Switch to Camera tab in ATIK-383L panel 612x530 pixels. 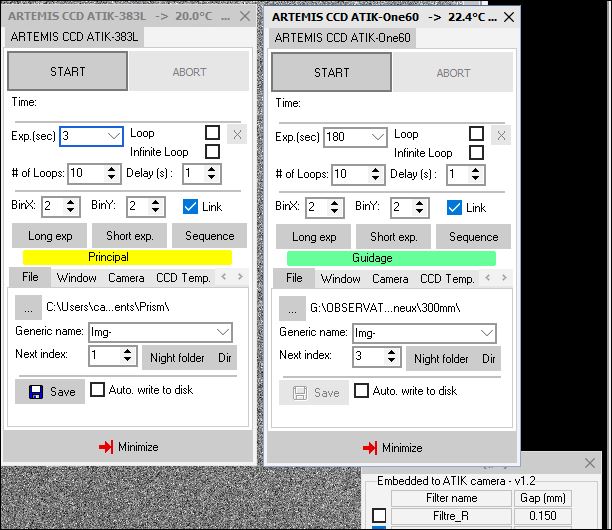point(126,278)
